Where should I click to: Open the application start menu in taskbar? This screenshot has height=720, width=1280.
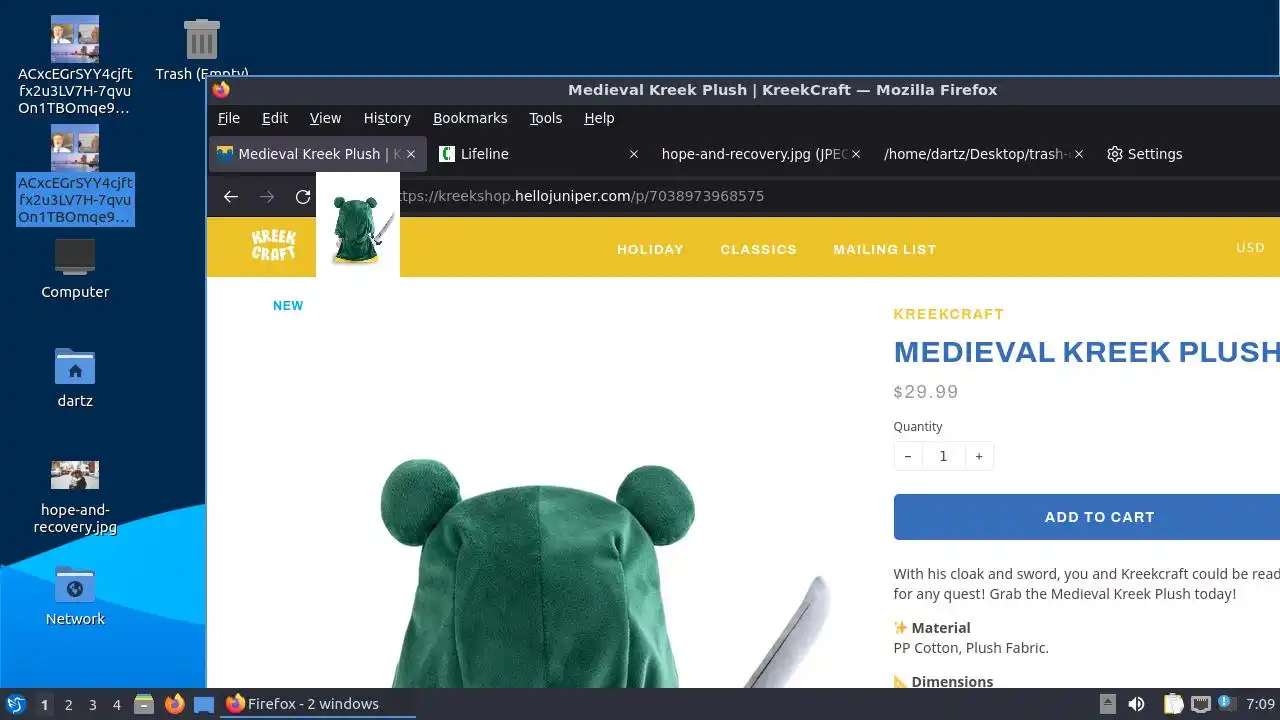(16, 704)
